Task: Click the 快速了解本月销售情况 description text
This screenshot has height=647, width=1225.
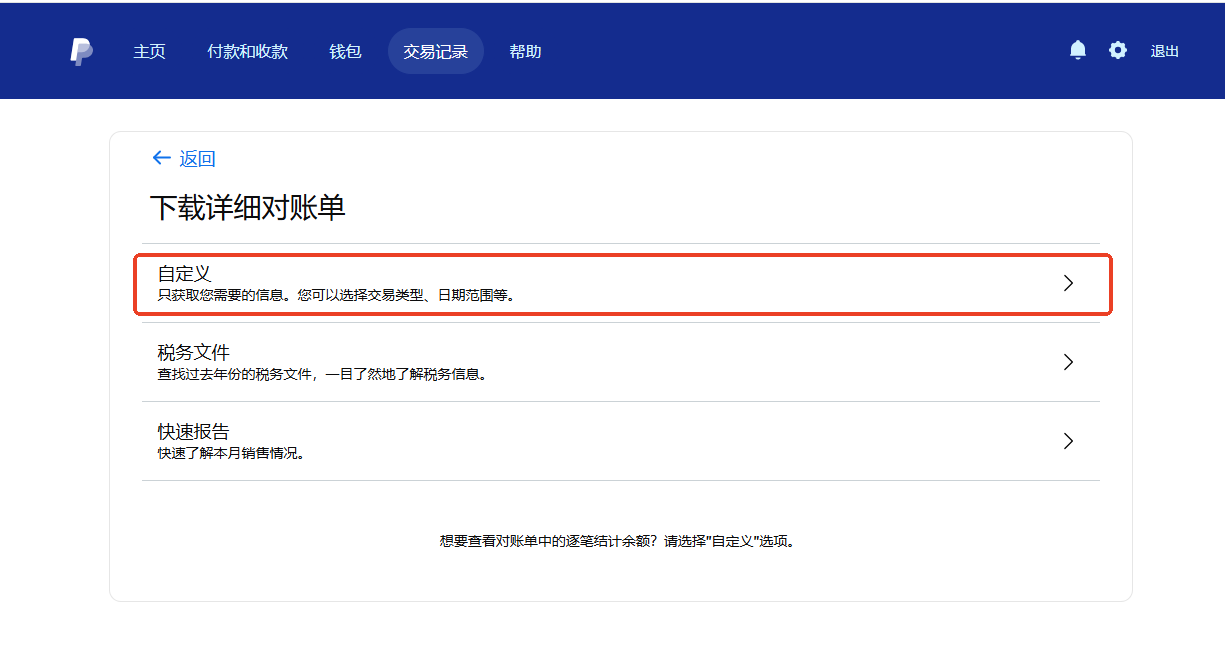Action: point(231,453)
